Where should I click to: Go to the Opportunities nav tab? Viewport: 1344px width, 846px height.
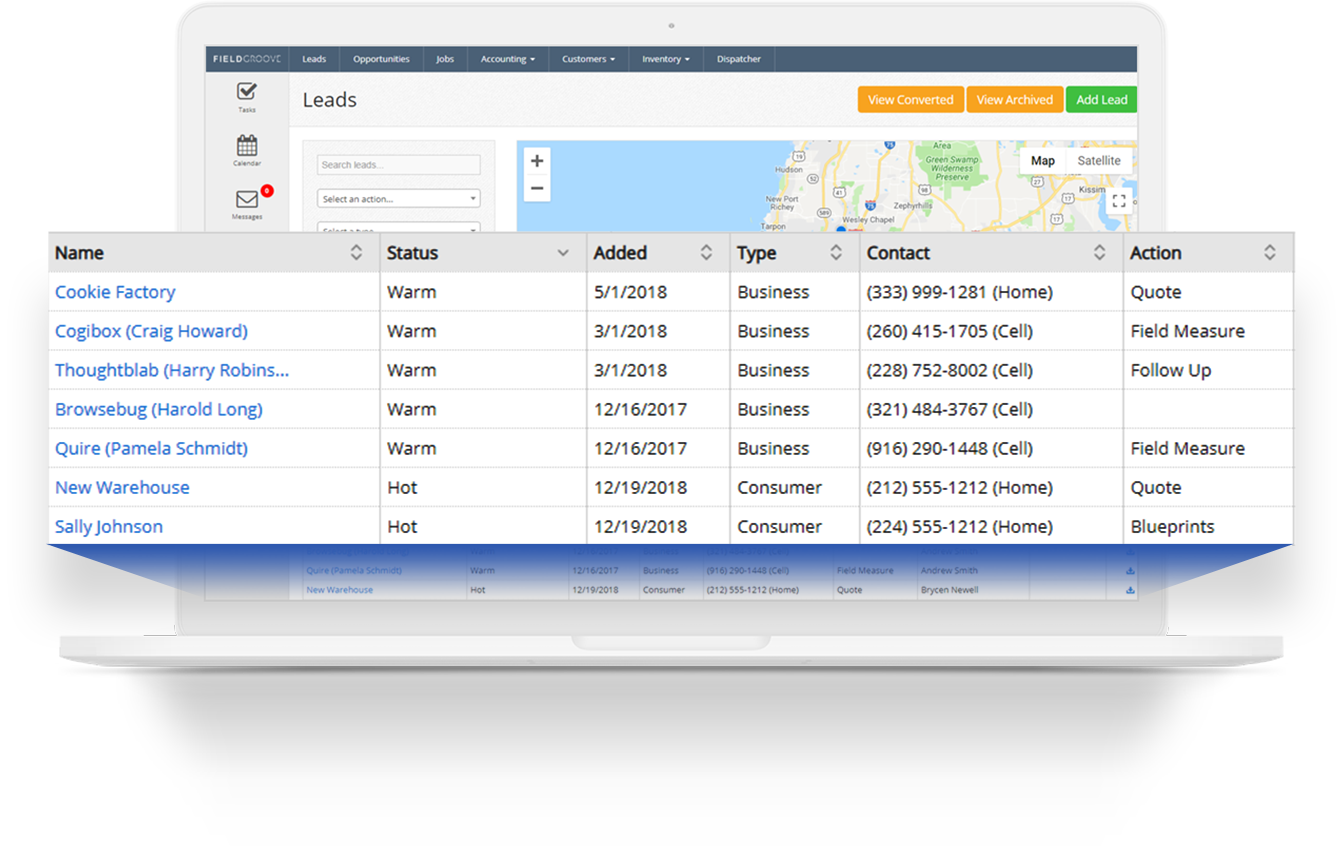click(x=381, y=59)
